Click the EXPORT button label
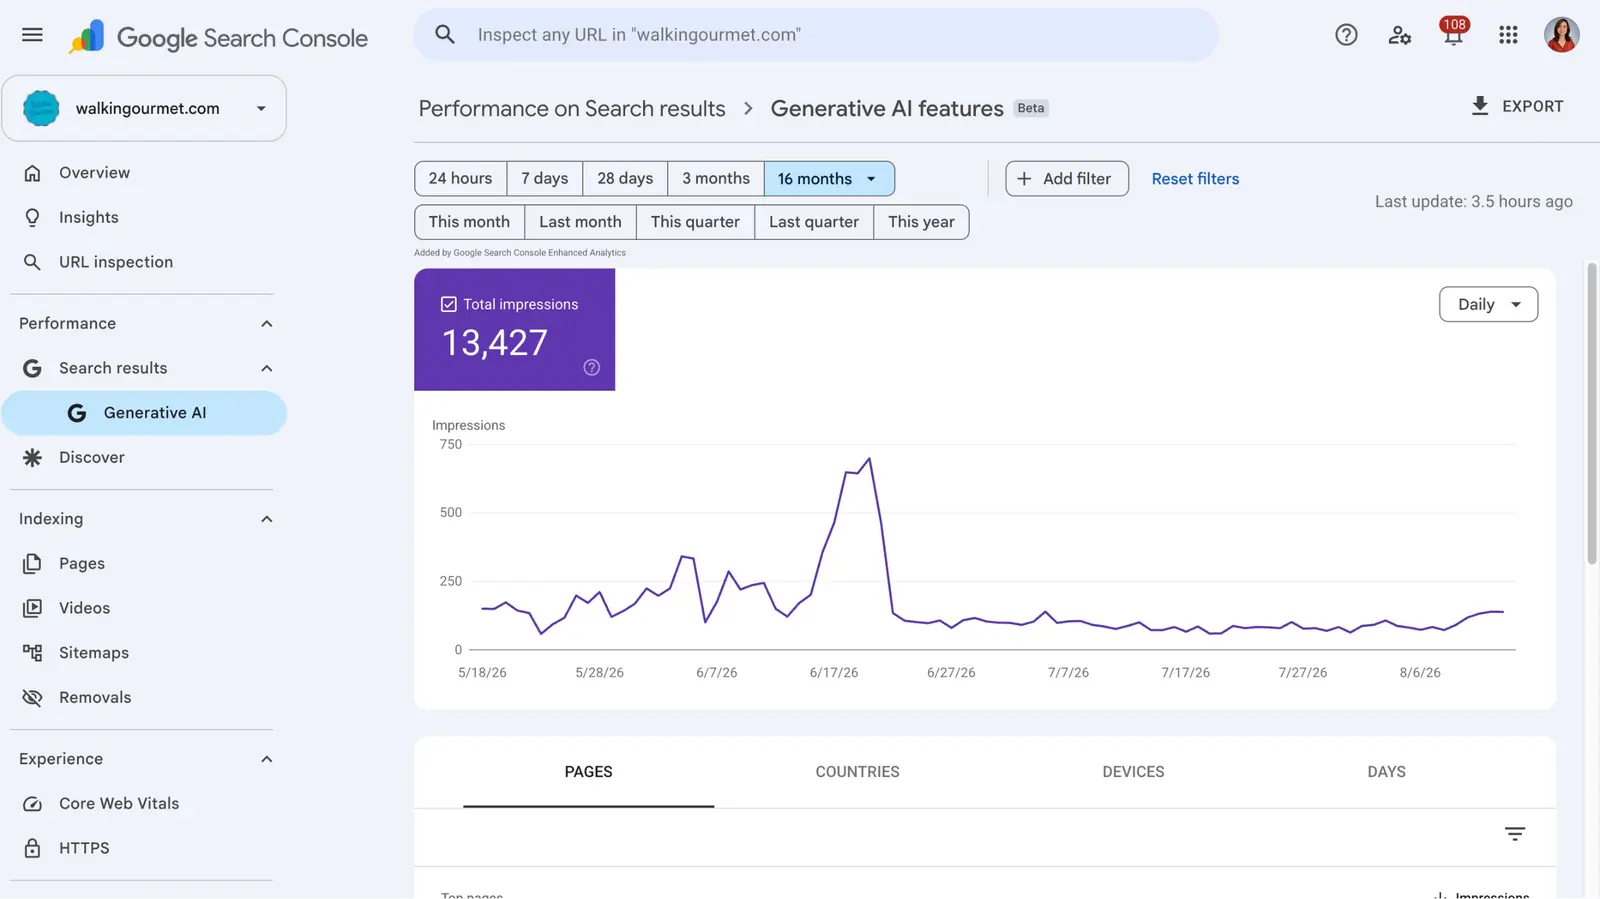 1533,106
